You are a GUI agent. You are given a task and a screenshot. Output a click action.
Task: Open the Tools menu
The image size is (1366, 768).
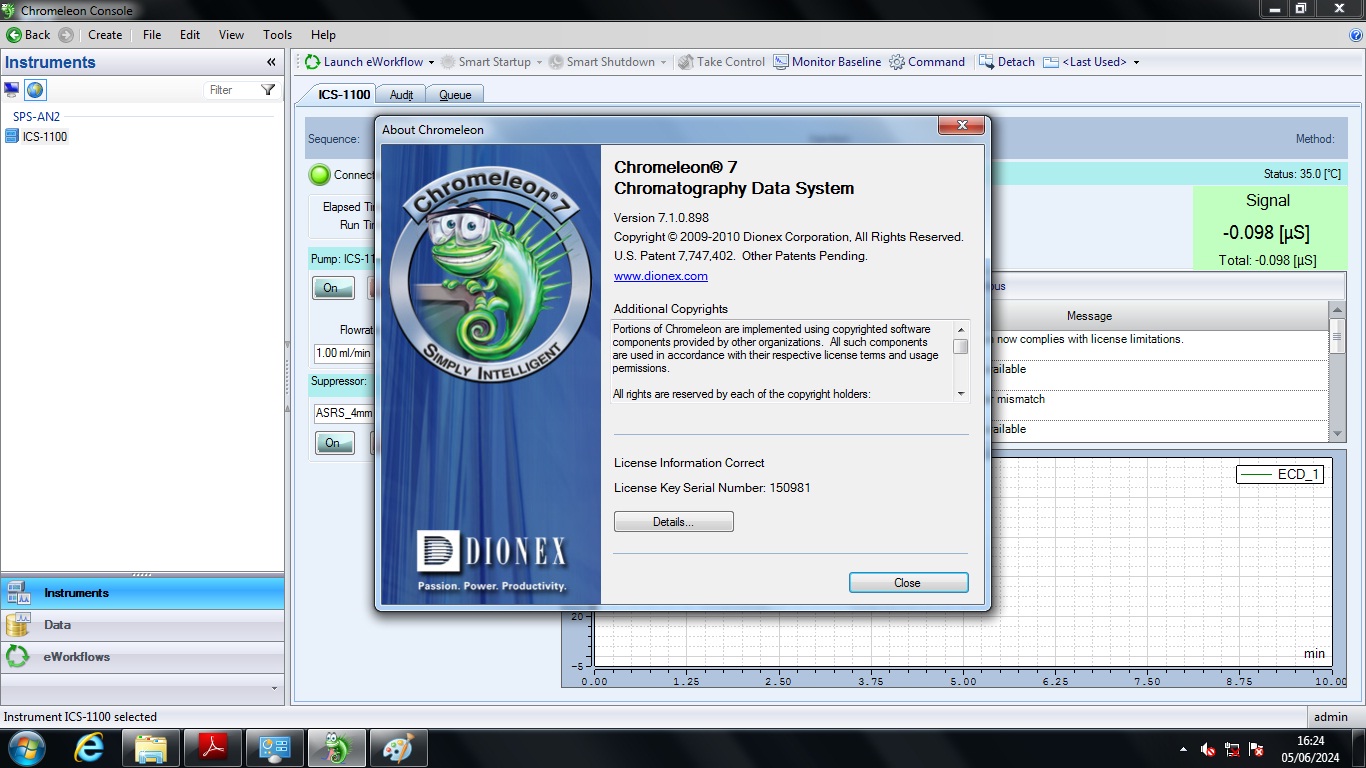point(277,34)
